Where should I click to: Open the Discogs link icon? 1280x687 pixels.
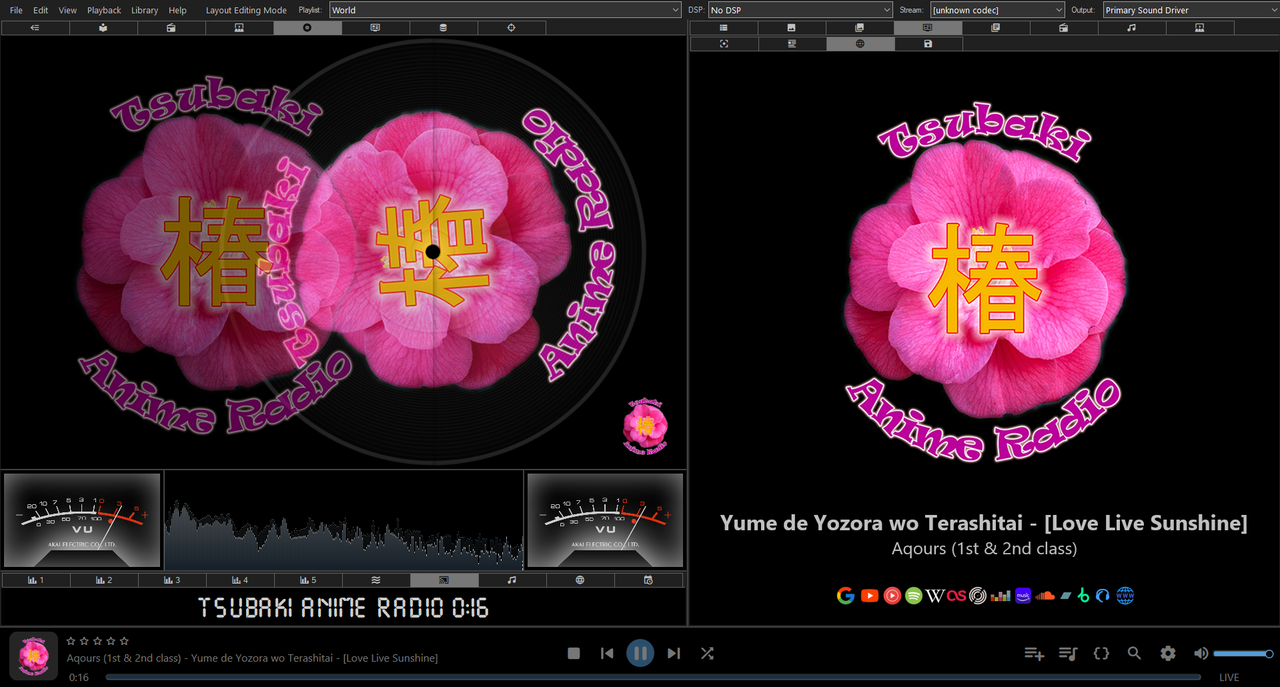977,596
